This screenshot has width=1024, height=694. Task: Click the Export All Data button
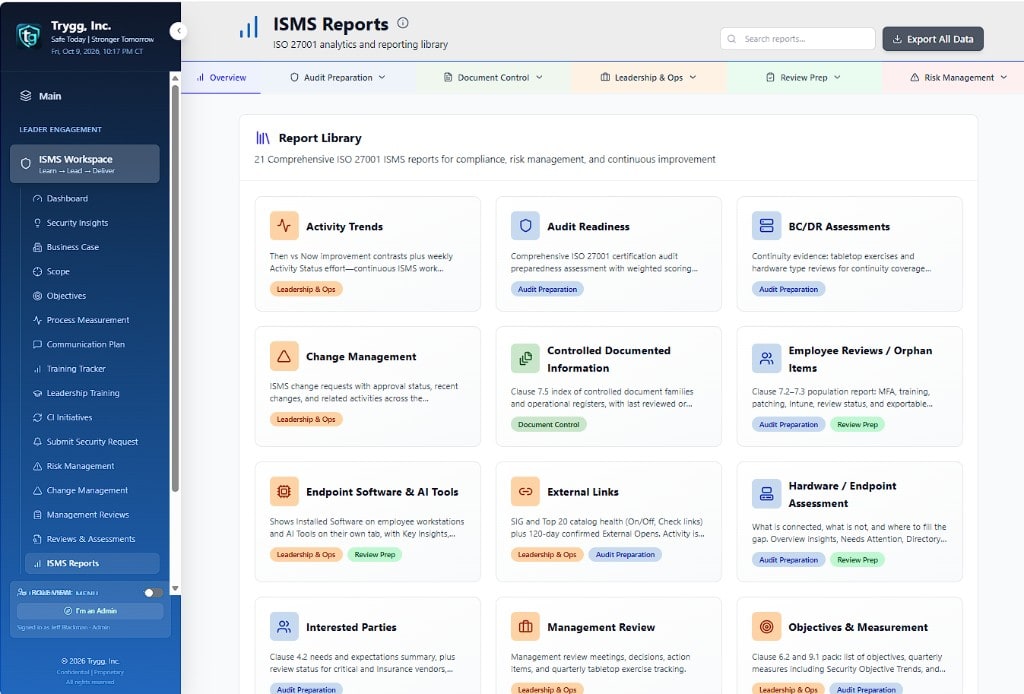click(x=933, y=39)
